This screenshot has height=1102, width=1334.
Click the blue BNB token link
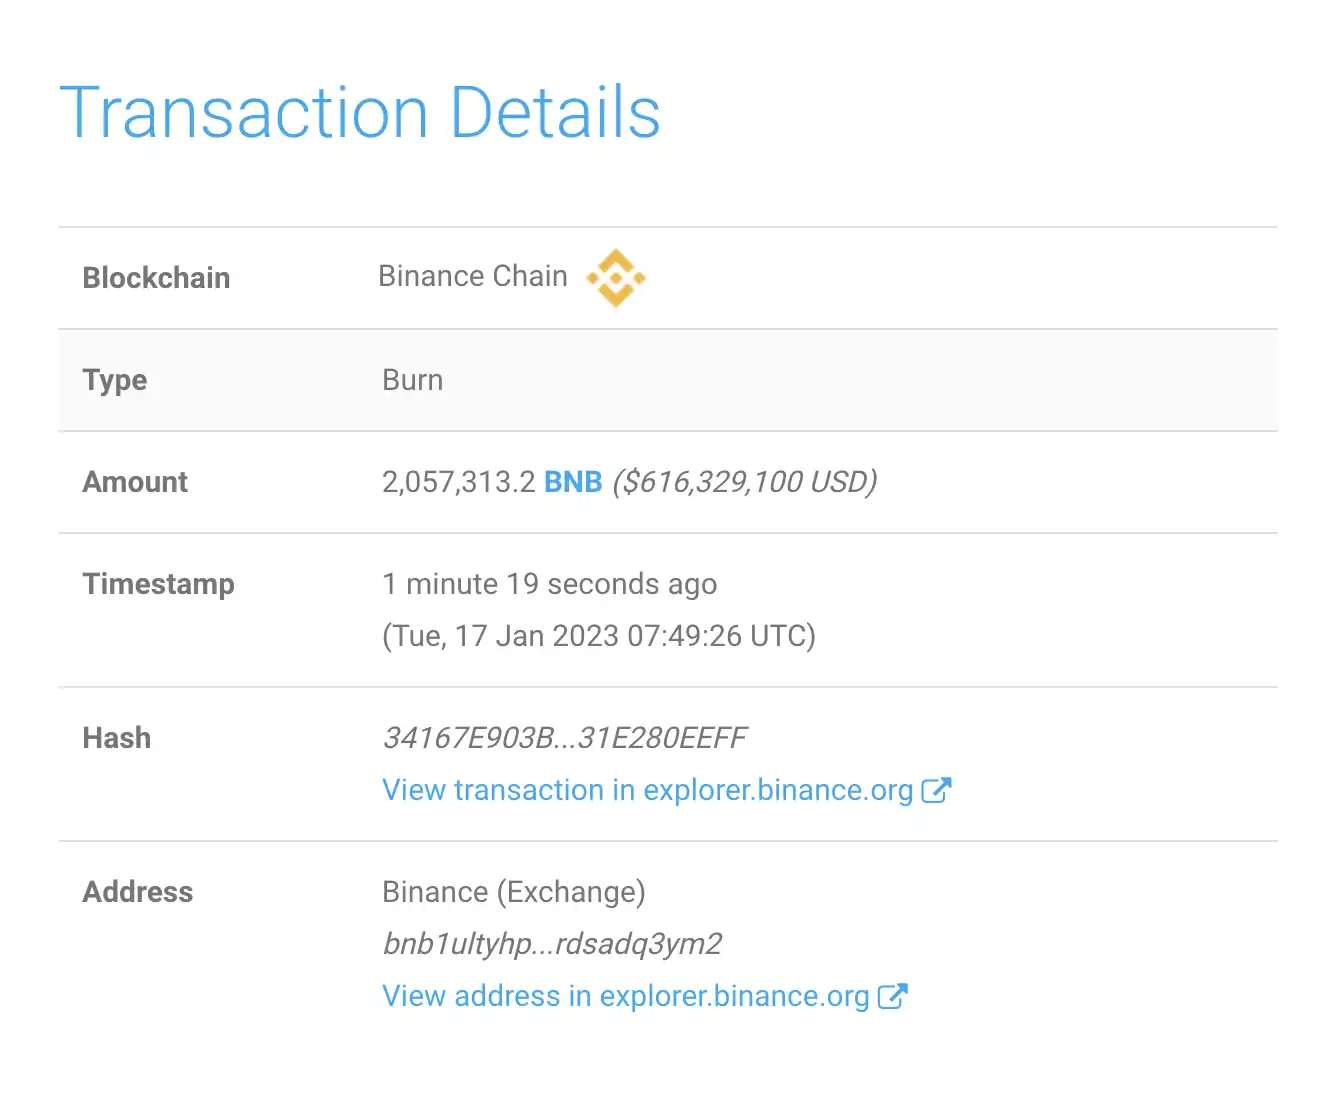(x=573, y=482)
